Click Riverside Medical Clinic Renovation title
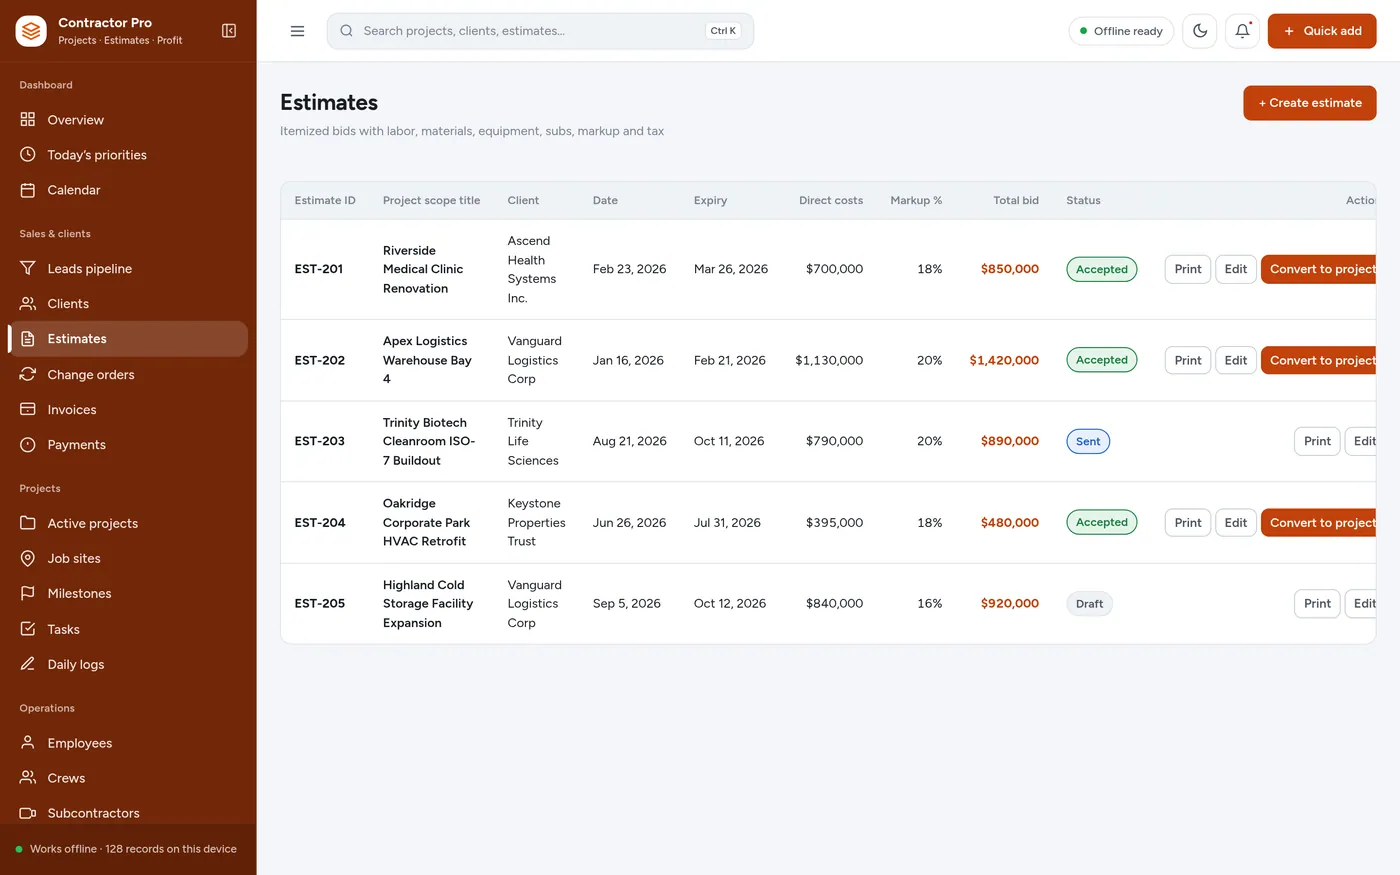1400x875 pixels. tap(423, 269)
